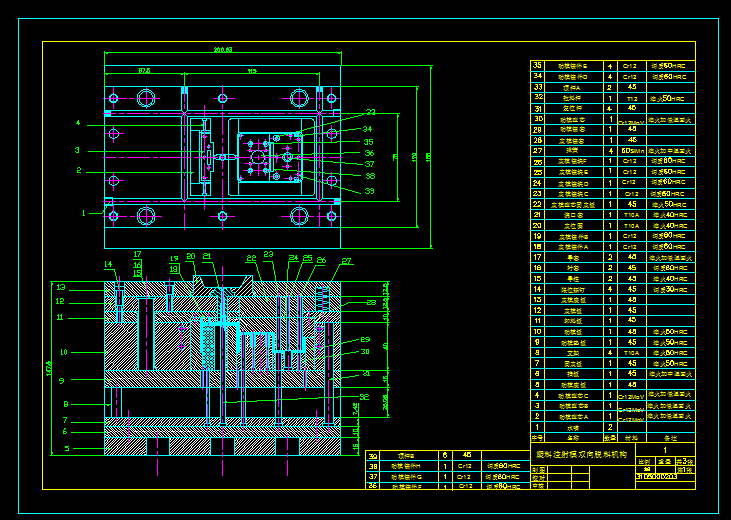Click row number 39 in the lower table extension
The width and height of the screenshot is (731, 520).
tap(372, 456)
